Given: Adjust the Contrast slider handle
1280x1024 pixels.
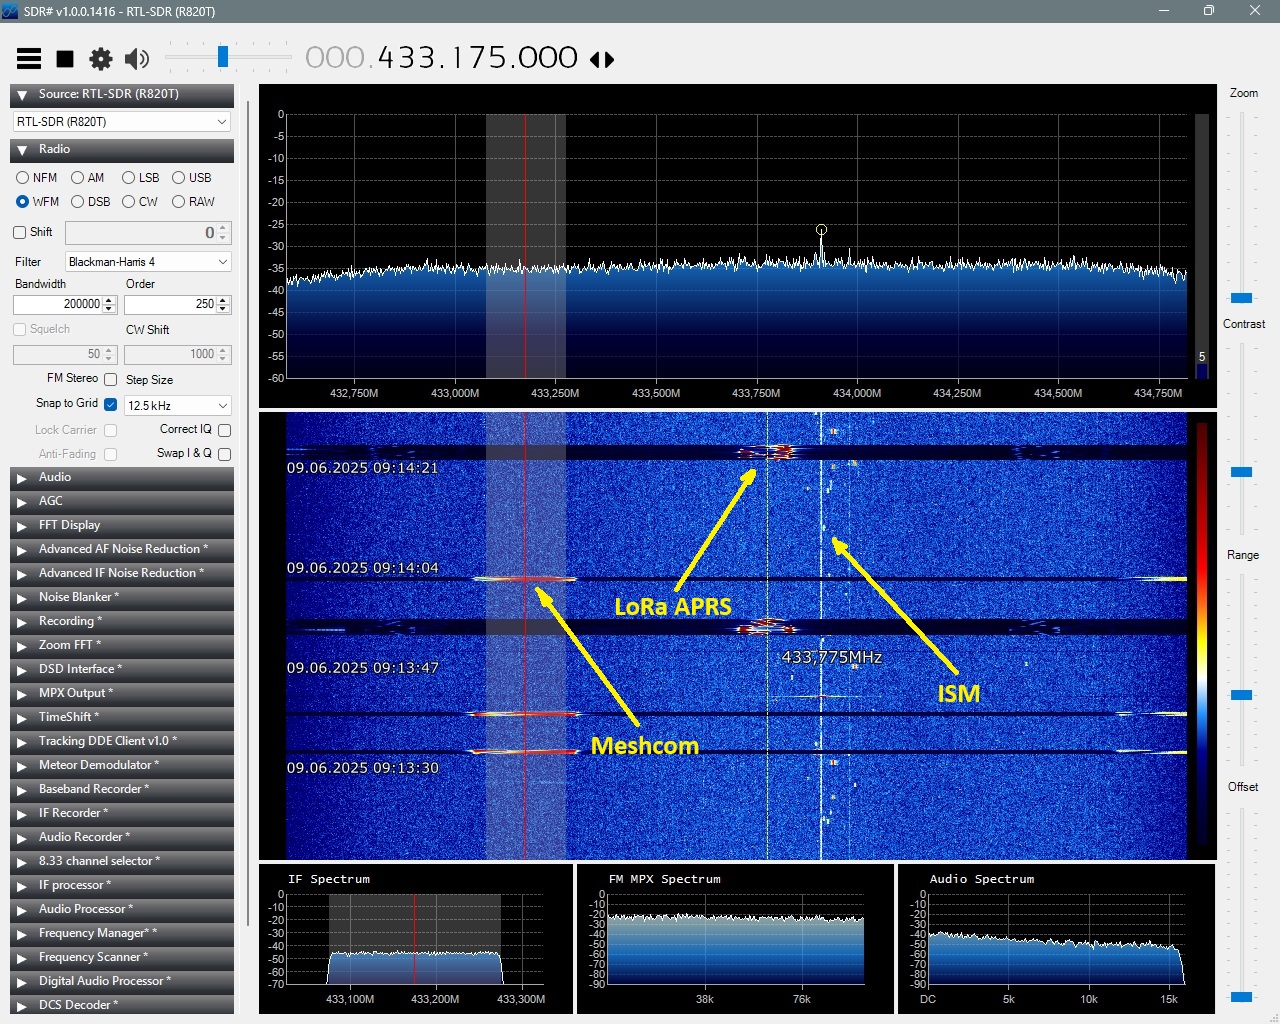Looking at the screenshot, I should (1241, 472).
